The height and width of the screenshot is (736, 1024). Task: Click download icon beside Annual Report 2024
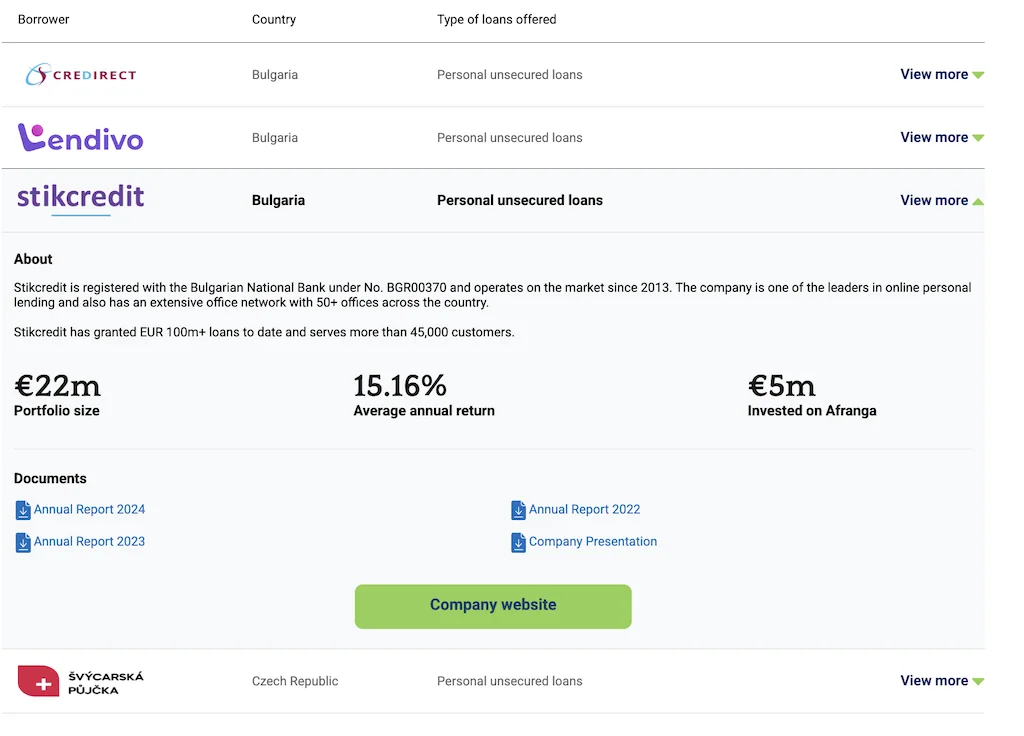pos(23,510)
